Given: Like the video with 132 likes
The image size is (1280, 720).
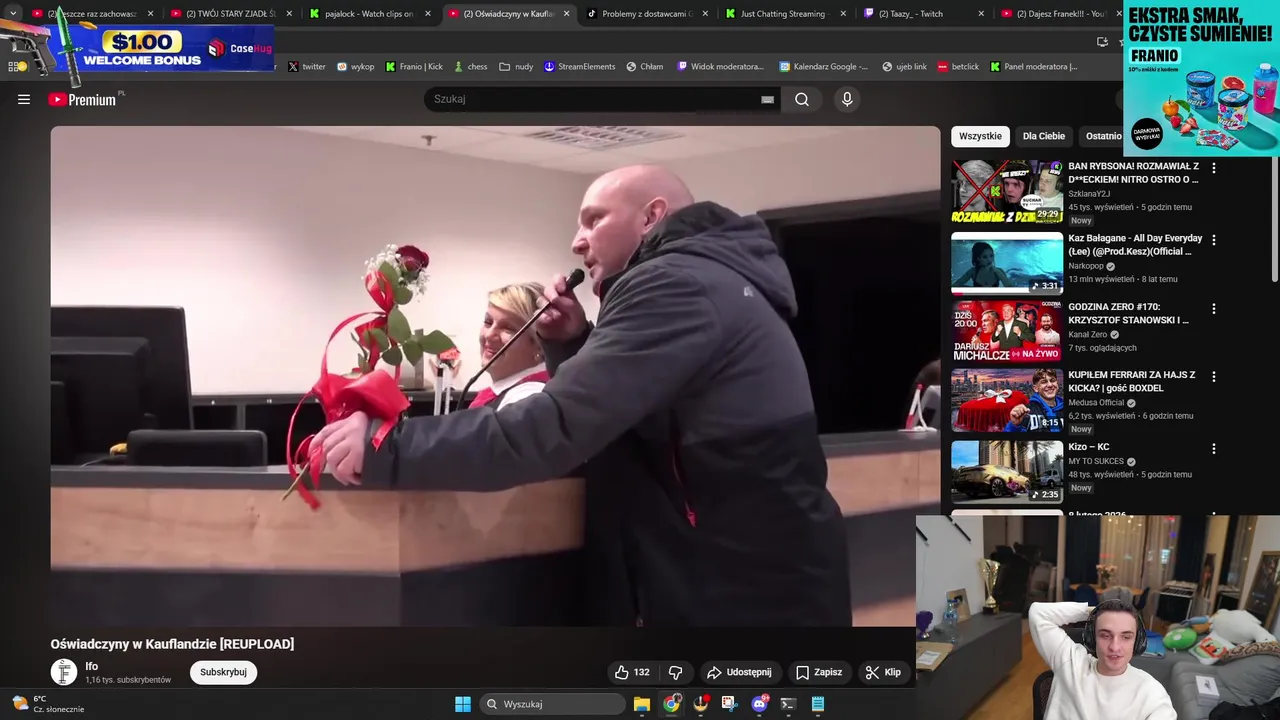Looking at the screenshot, I should coord(632,672).
